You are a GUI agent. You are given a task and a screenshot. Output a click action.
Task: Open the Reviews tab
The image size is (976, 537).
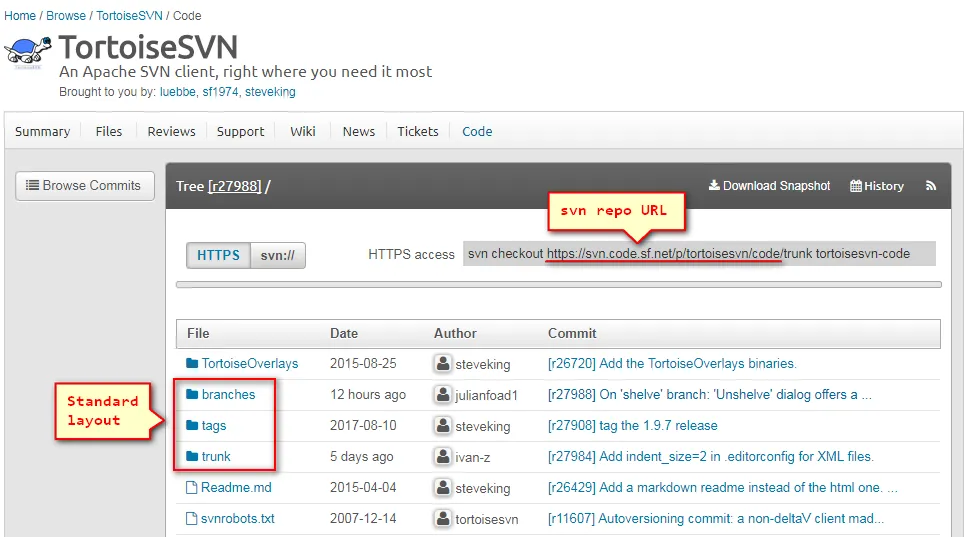pyautogui.click(x=171, y=131)
